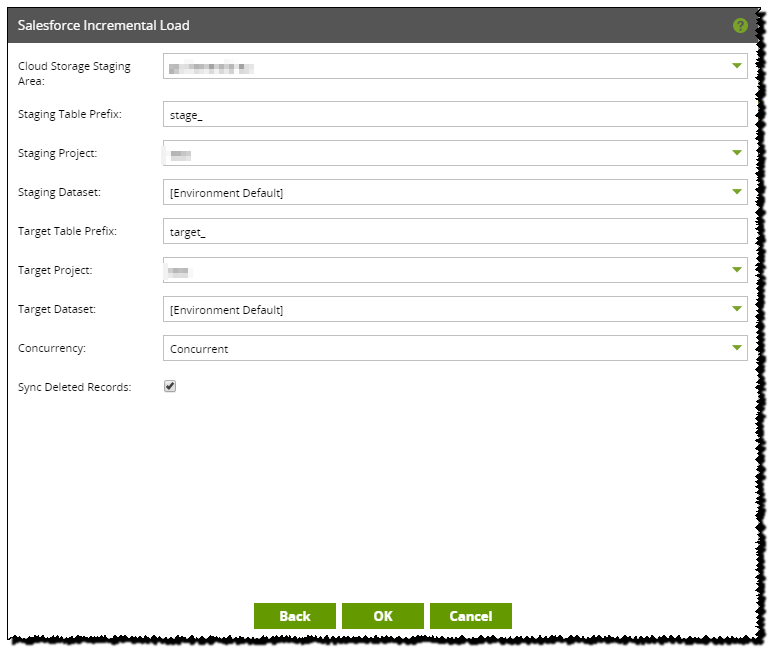Focus the Target Table Prefix input field

[455, 231]
